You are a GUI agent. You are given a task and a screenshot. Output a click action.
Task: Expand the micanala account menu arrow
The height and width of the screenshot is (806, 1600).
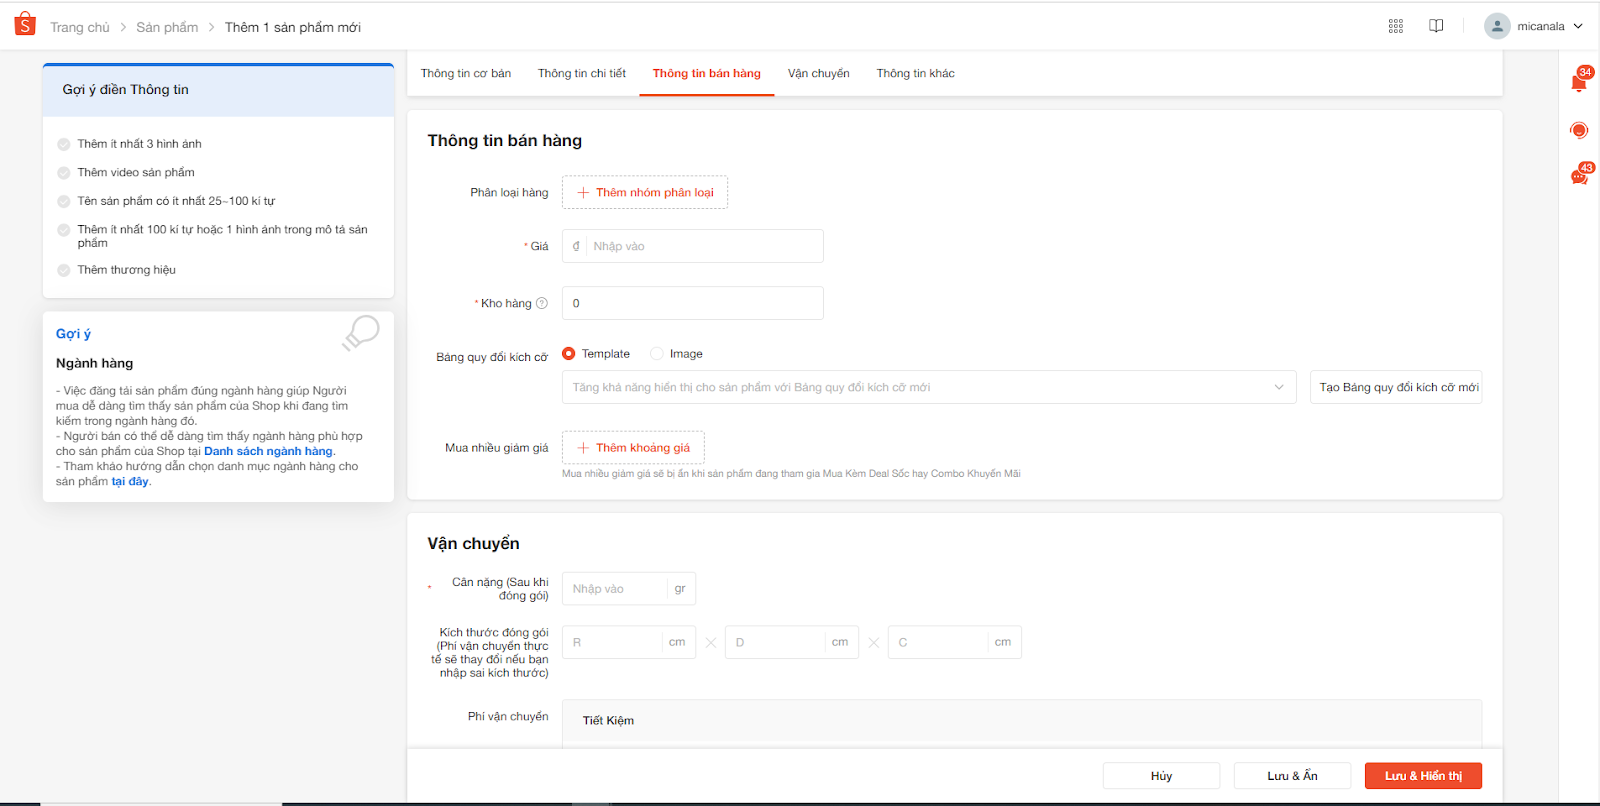point(1578,26)
